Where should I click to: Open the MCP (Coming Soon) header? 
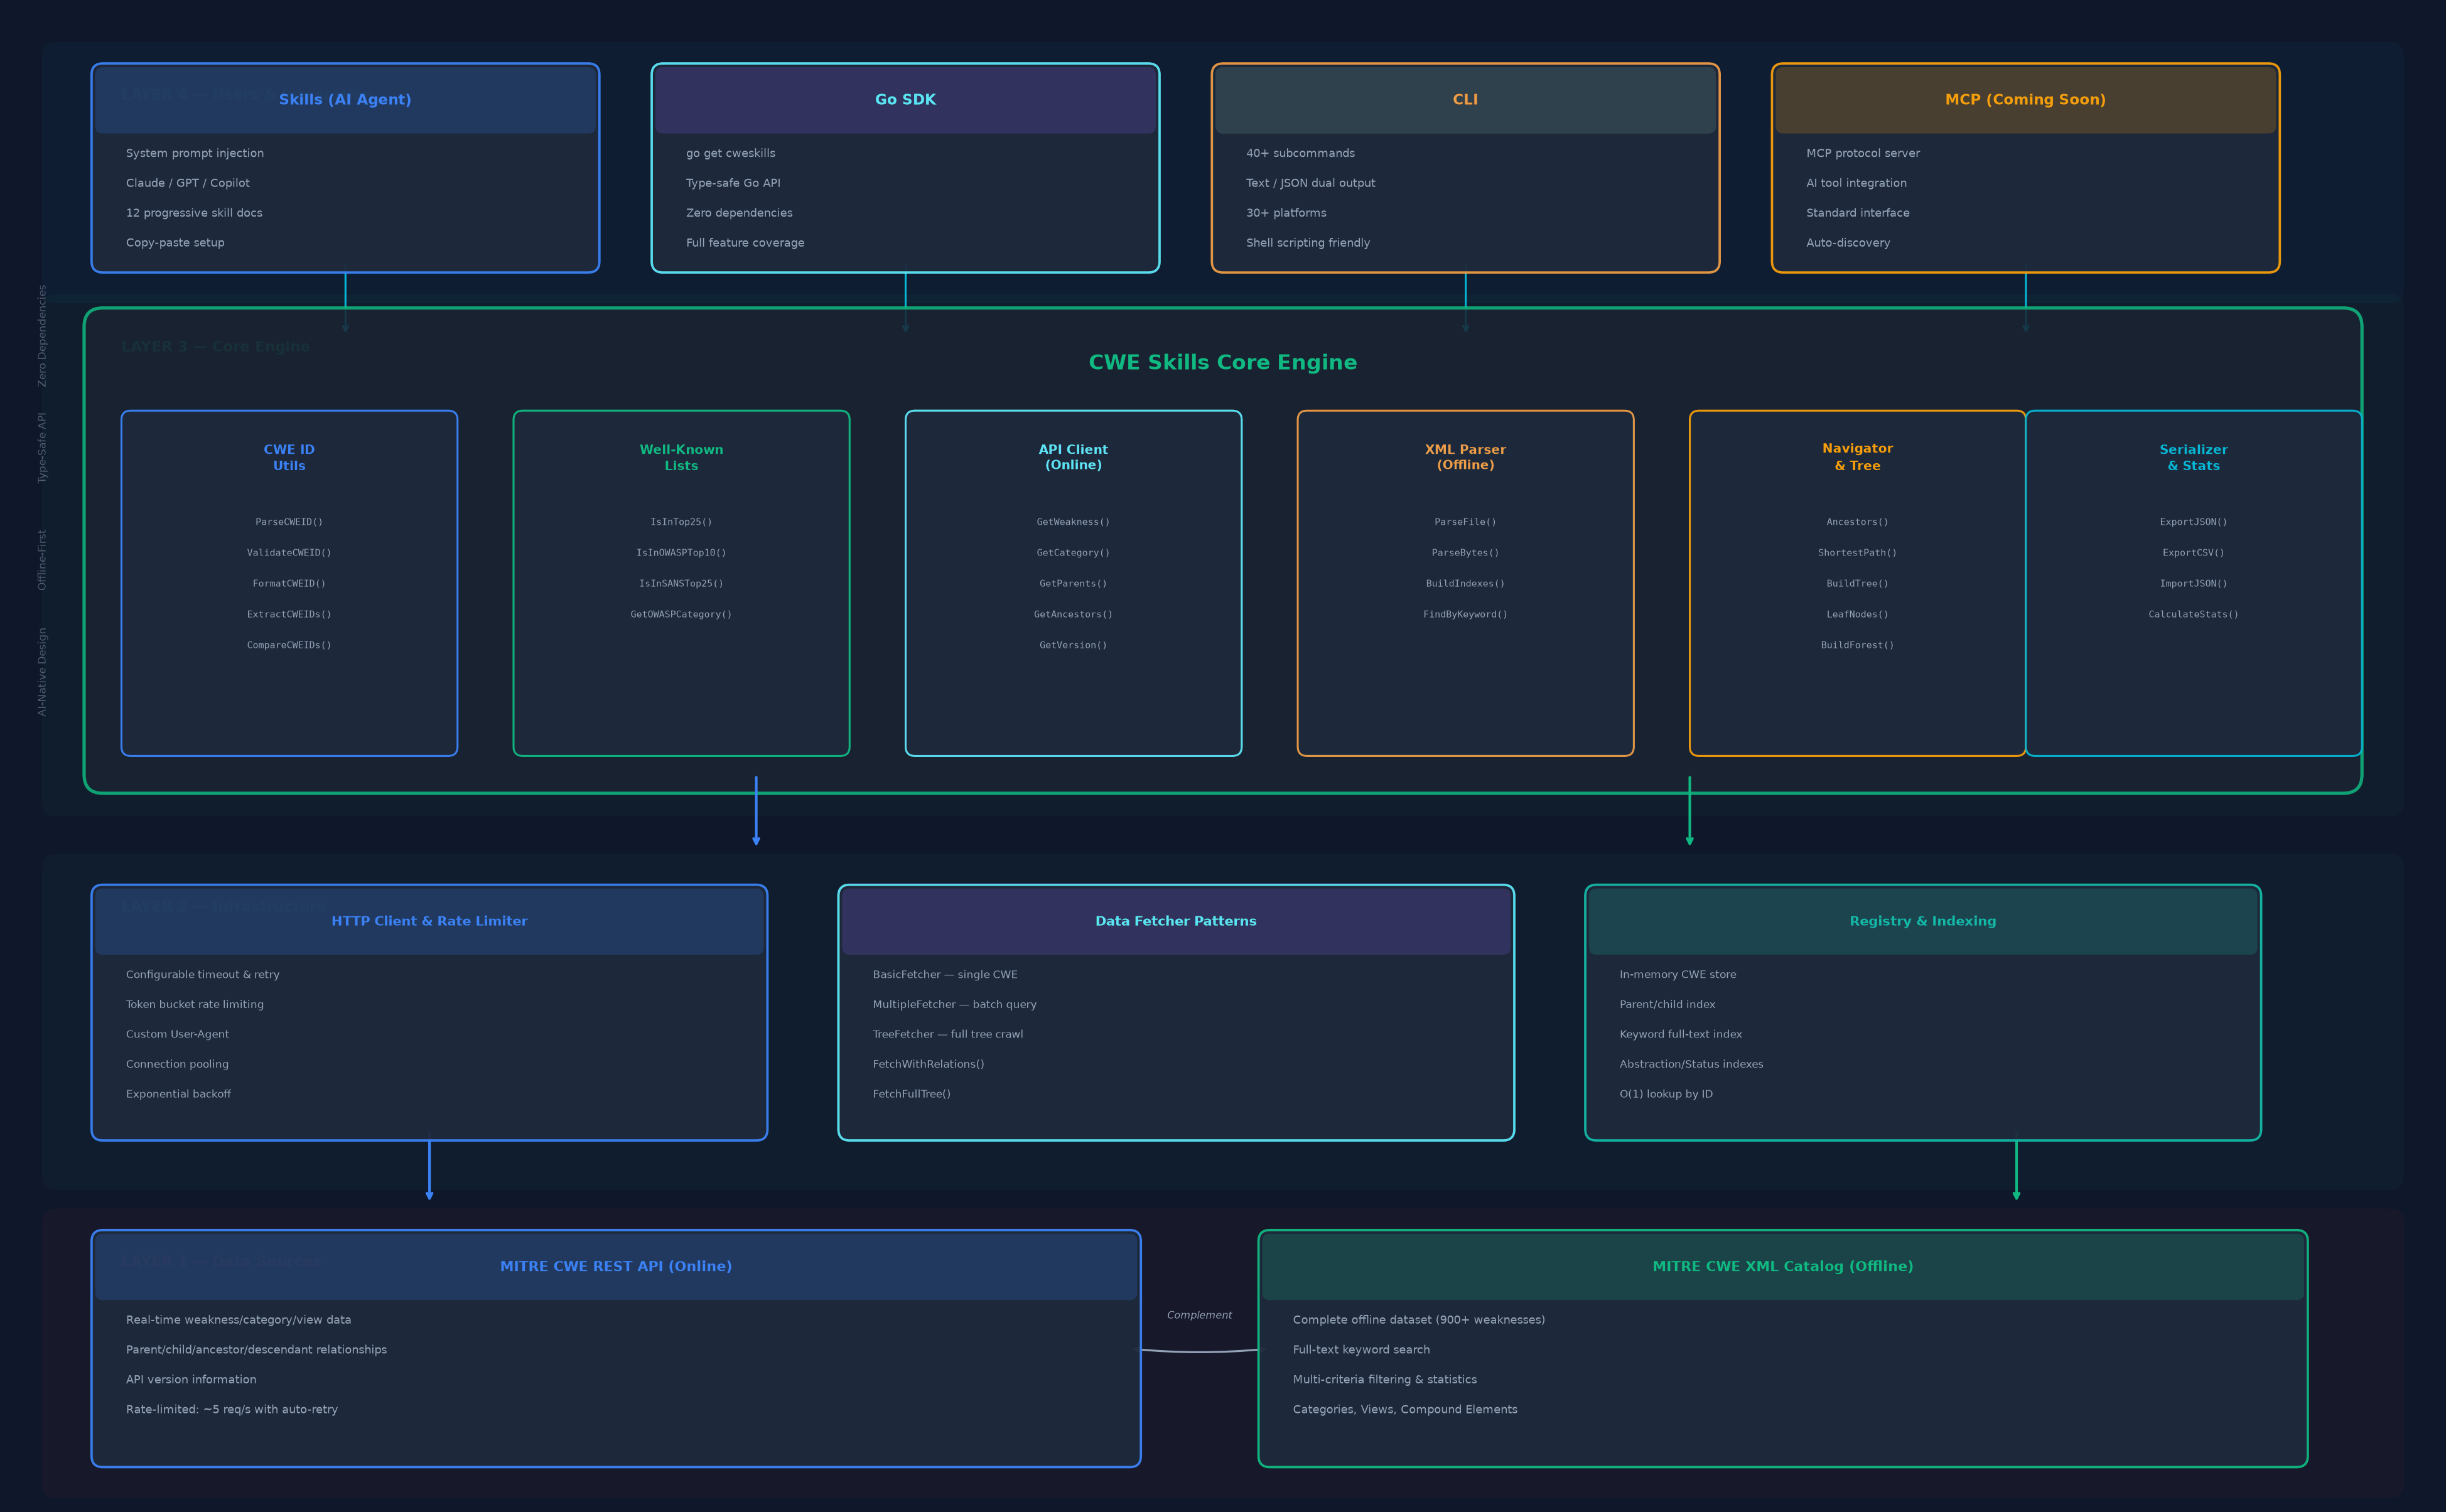click(x=2025, y=100)
